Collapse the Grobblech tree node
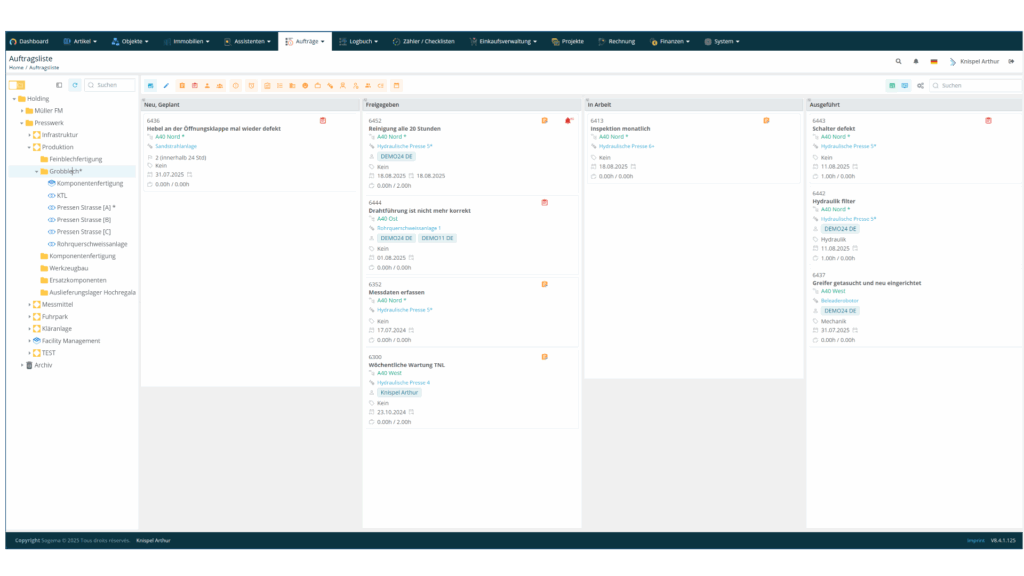 click(x=36, y=171)
